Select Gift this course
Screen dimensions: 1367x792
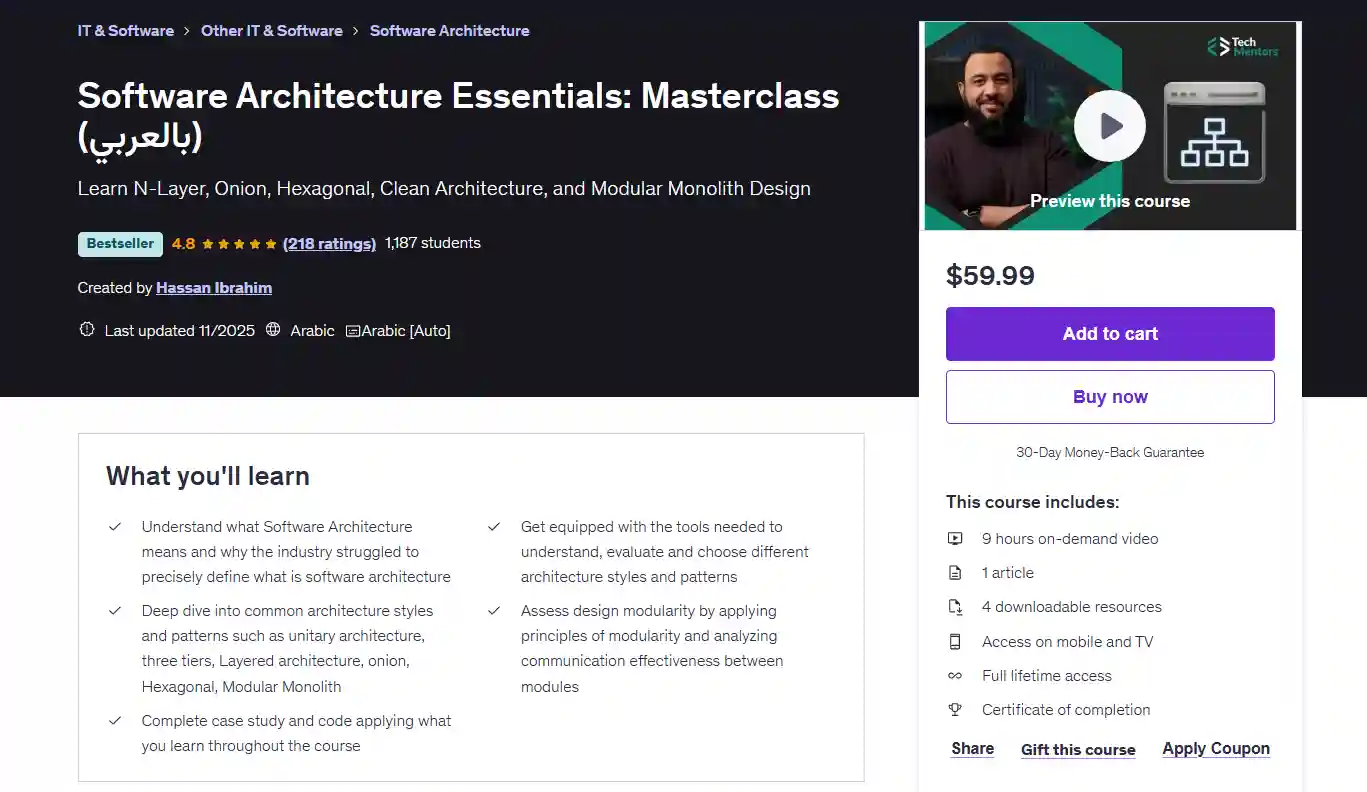pyautogui.click(x=1078, y=750)
